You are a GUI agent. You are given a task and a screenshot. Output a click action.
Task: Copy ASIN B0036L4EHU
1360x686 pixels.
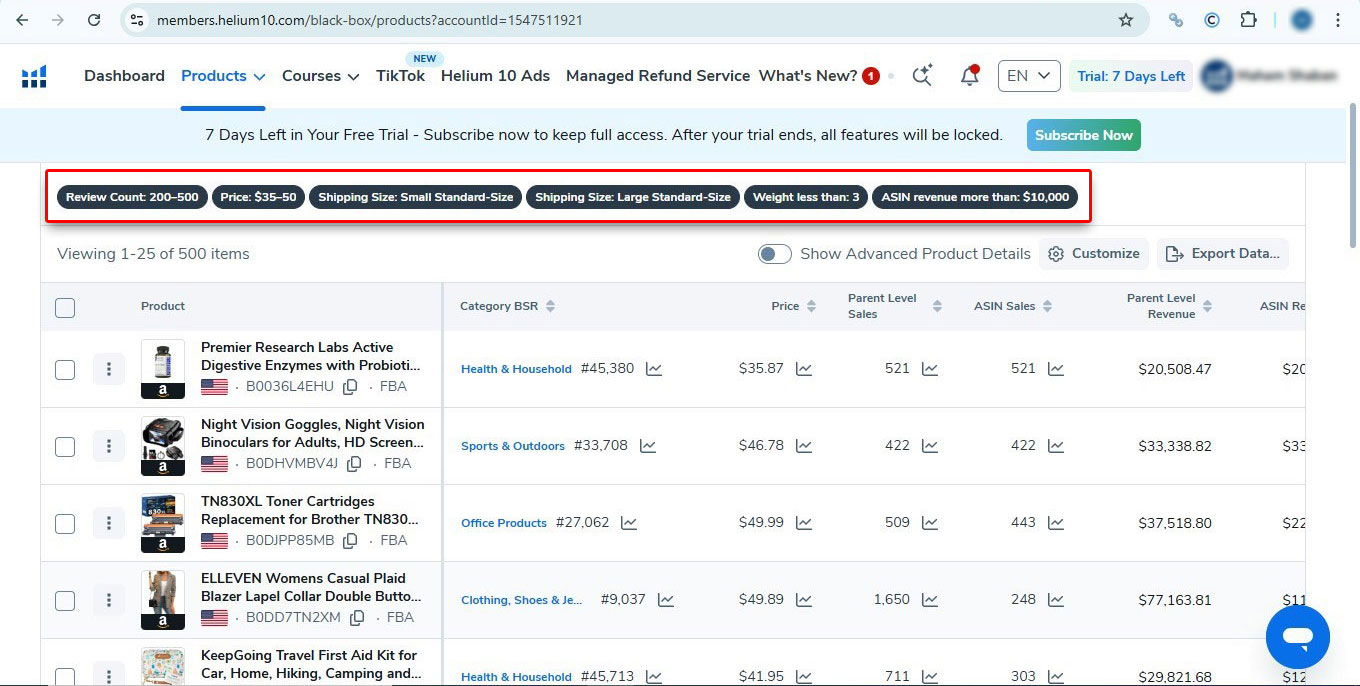point(350,387)
